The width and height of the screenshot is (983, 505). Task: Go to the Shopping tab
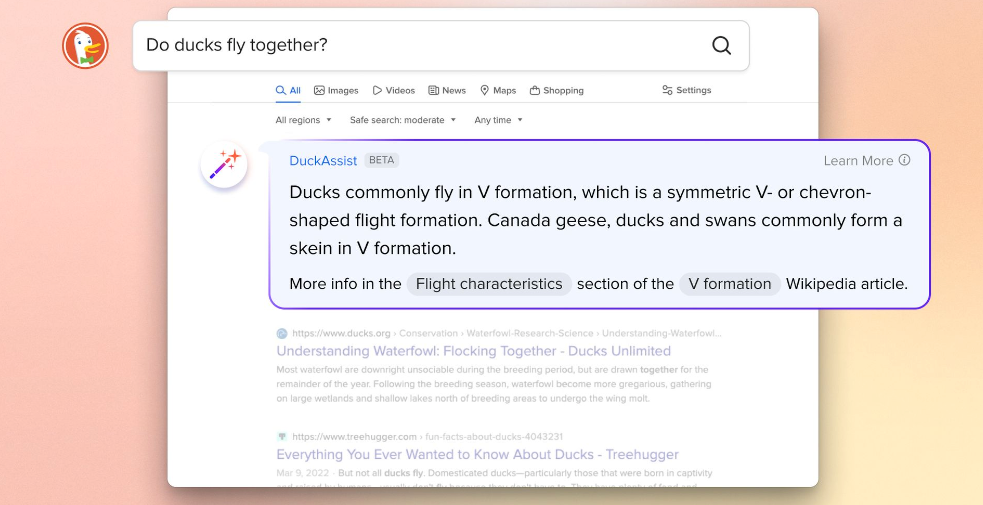pos(556,90)
